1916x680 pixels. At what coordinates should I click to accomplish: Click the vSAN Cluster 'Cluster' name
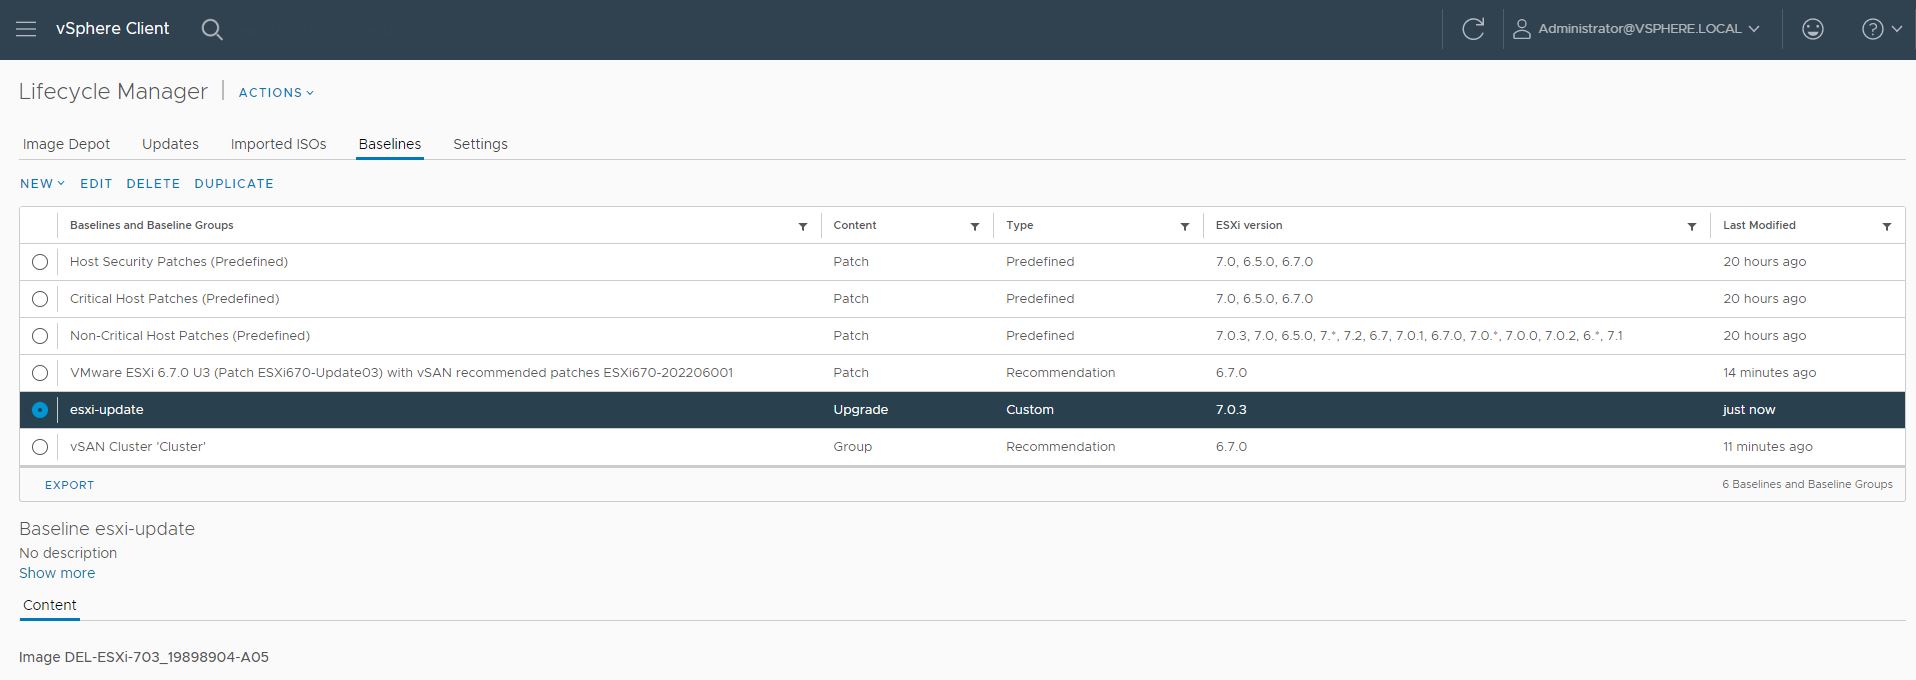point(138,447)
